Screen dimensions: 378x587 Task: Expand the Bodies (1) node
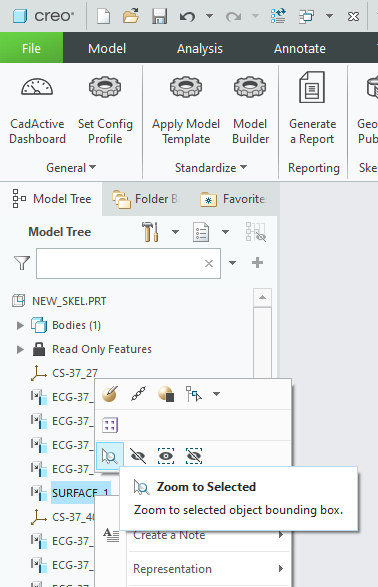pyautogui.click(x=20, y=325)
